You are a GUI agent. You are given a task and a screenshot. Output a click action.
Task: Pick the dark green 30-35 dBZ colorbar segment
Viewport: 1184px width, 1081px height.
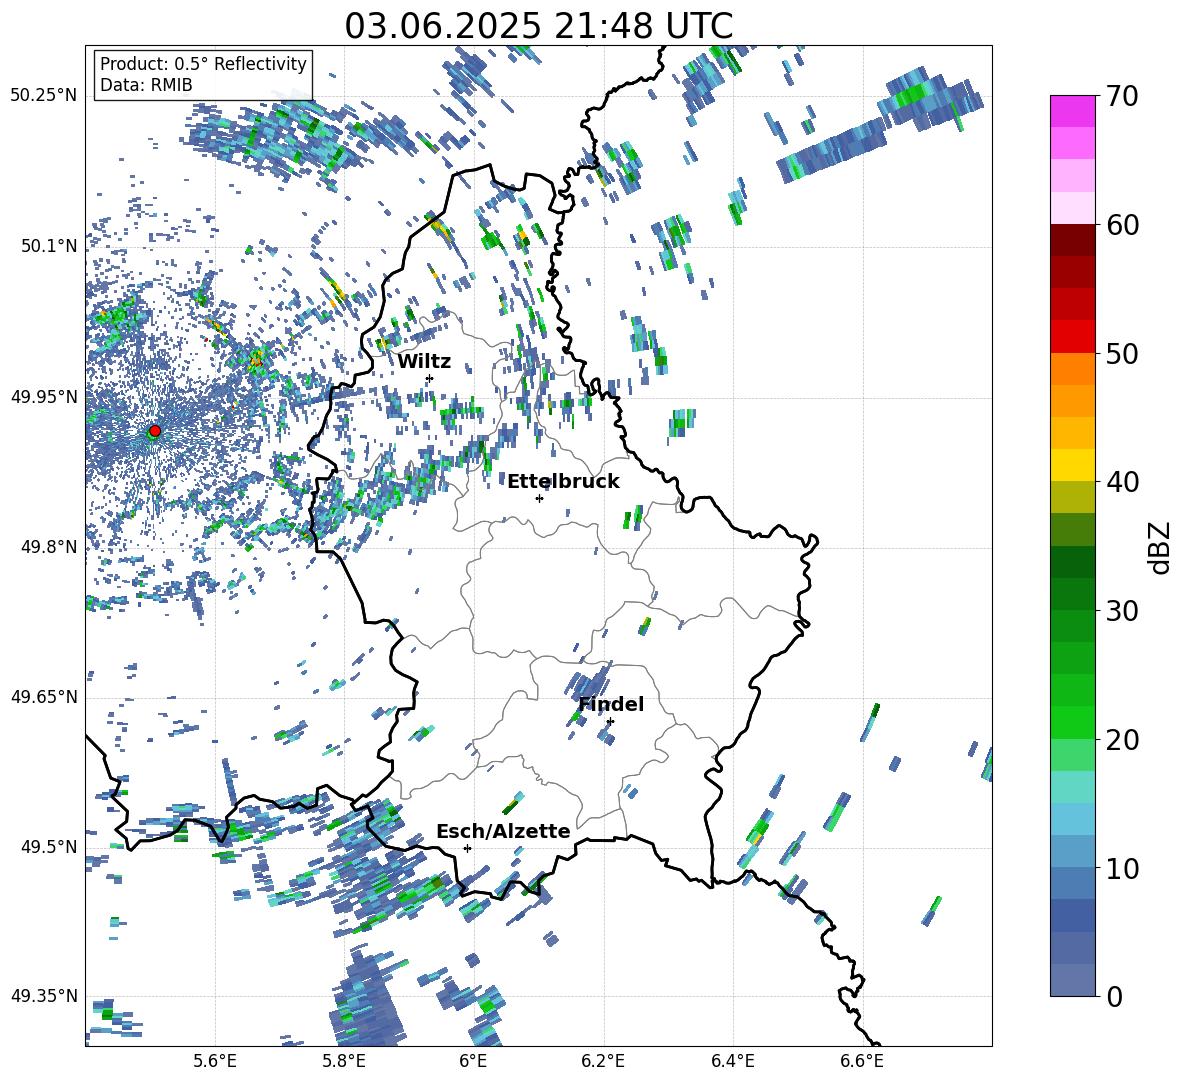tap(1073, 577)
